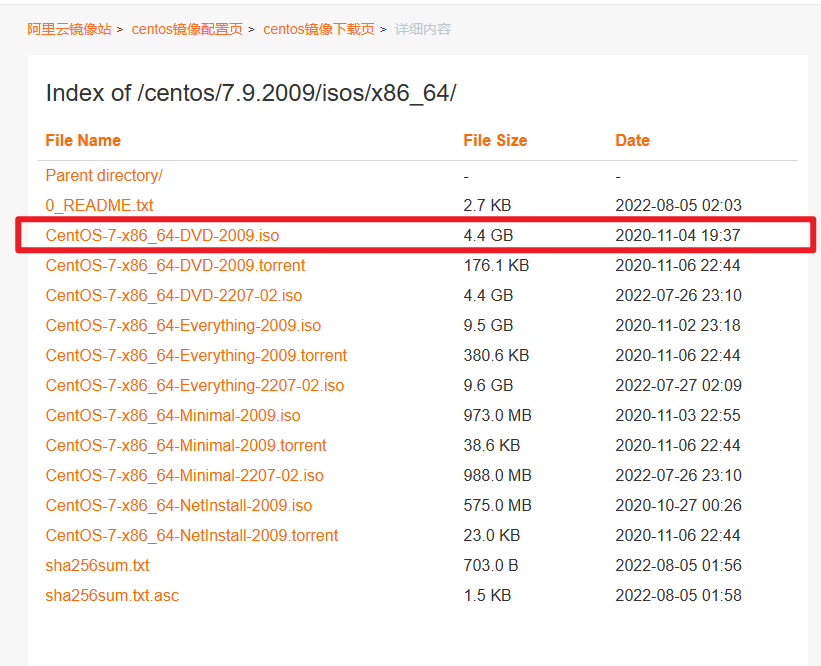Go to centos镜像配置页 breadcrumb
821x666 pixels.
point(187,29)
